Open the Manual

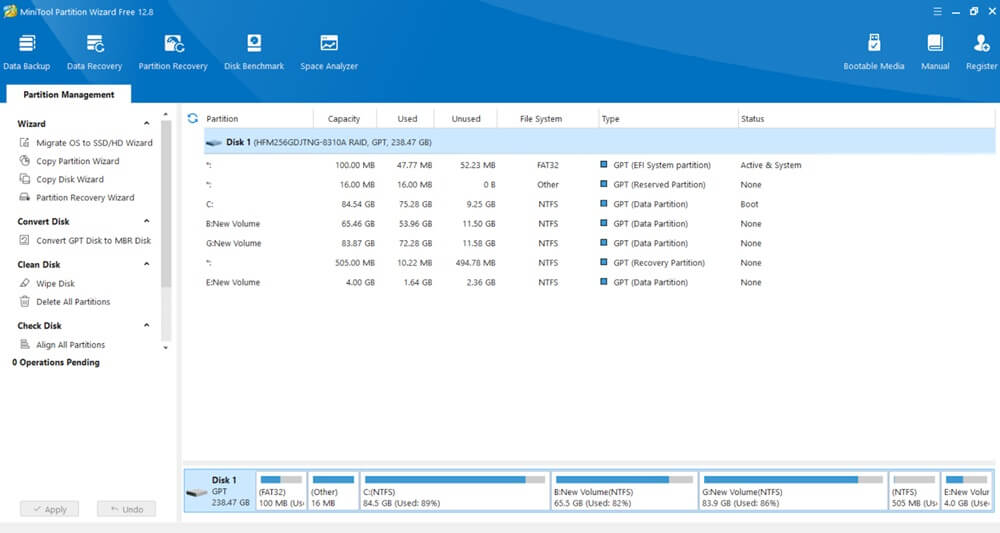(x=935, y=52)
